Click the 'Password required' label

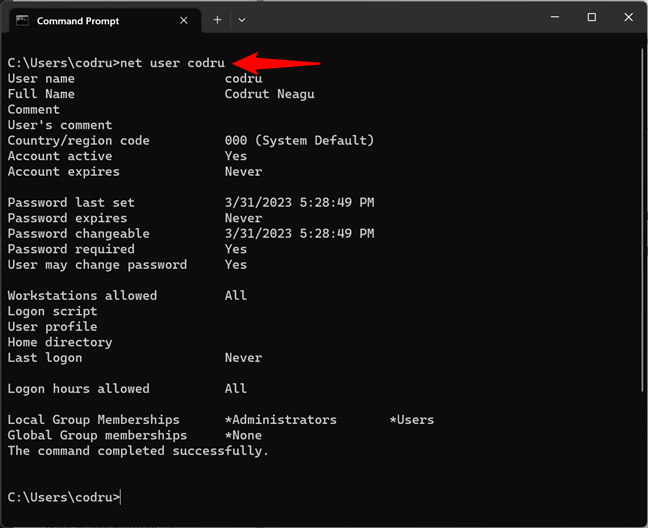click(71, 249)
